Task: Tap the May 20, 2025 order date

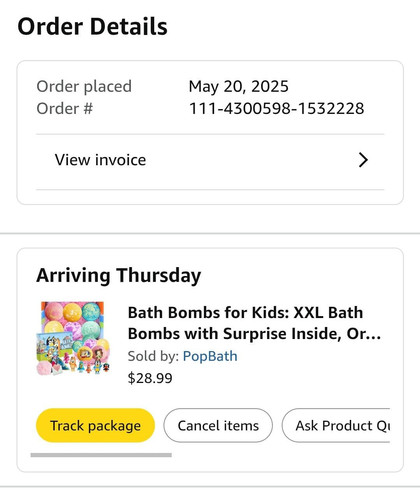Action: (238, 86)
